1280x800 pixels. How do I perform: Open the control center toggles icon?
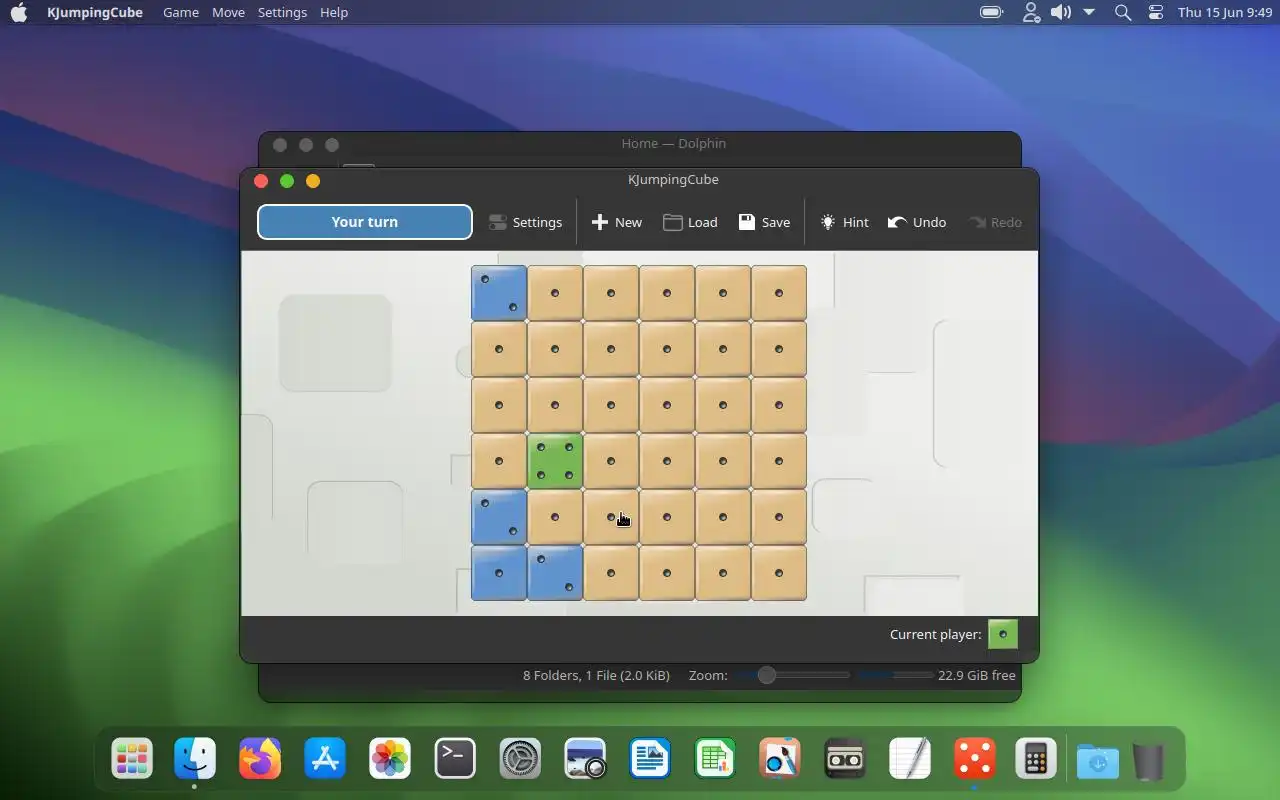pyautogui.click(x=1156, y=12)
